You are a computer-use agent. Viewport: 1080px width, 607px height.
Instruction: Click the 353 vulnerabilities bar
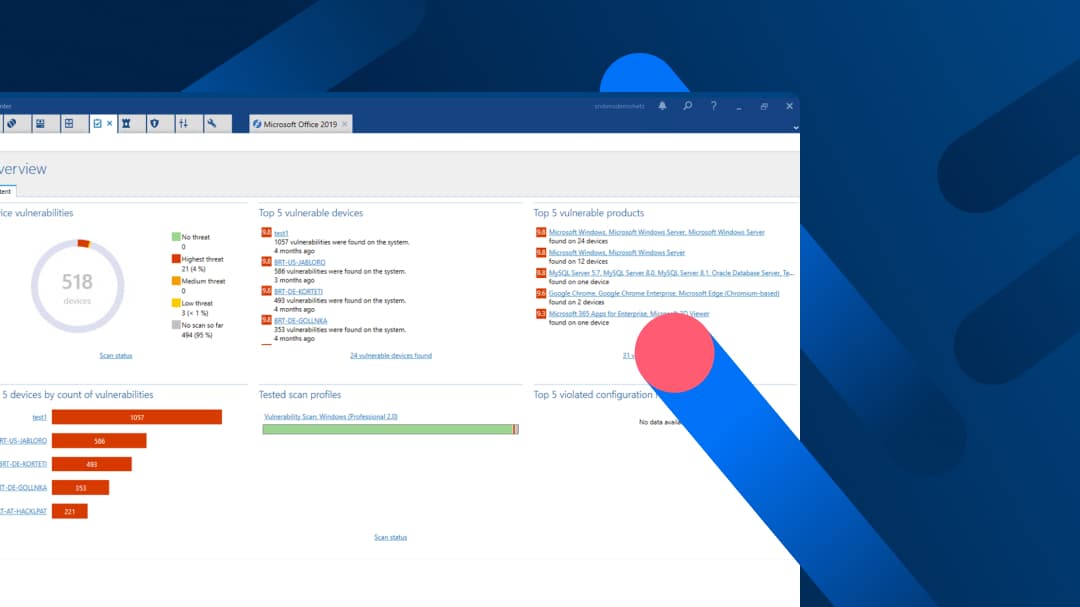(x=80, y=488)
